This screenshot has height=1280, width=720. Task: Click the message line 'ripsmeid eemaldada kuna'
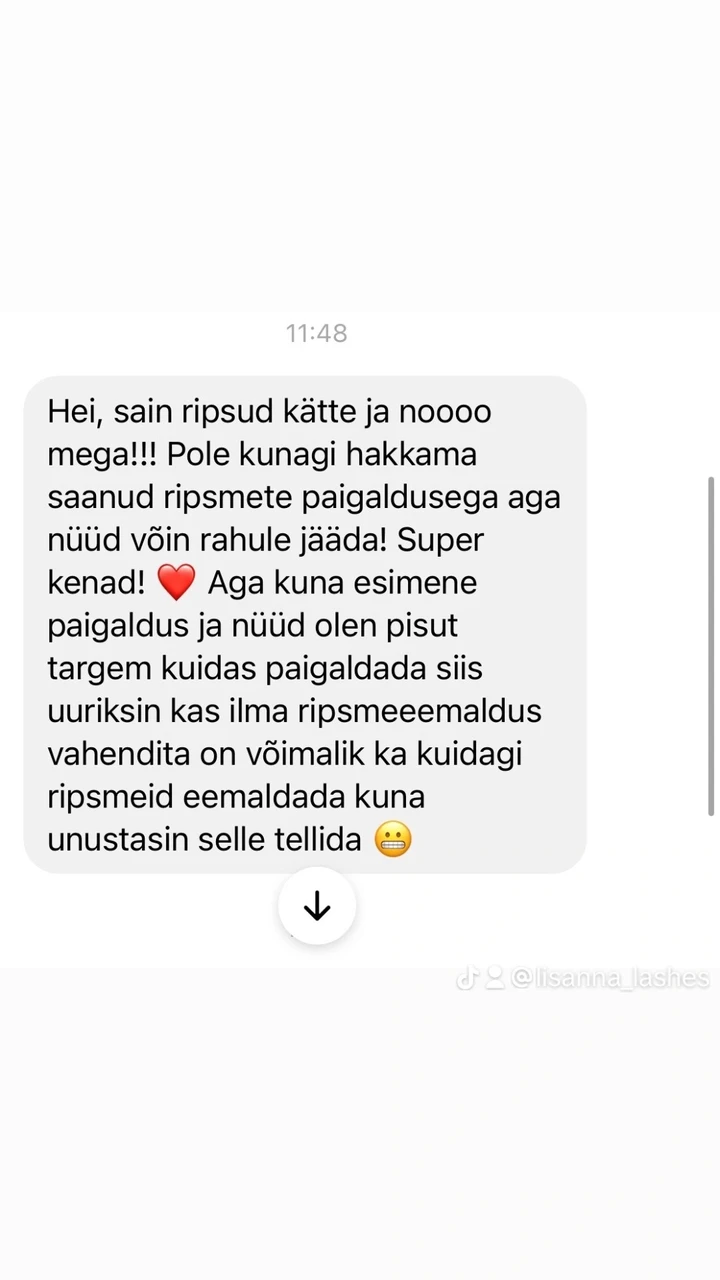236,797
